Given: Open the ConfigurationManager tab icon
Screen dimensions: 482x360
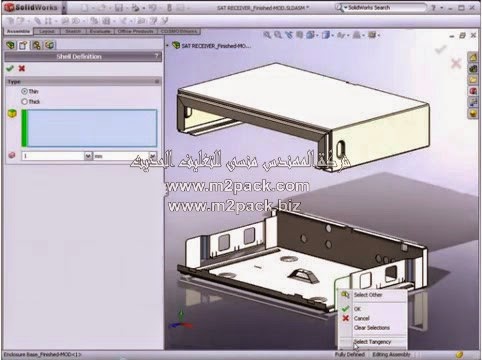Looking at the screenshot, I should (x=36, y=45).
